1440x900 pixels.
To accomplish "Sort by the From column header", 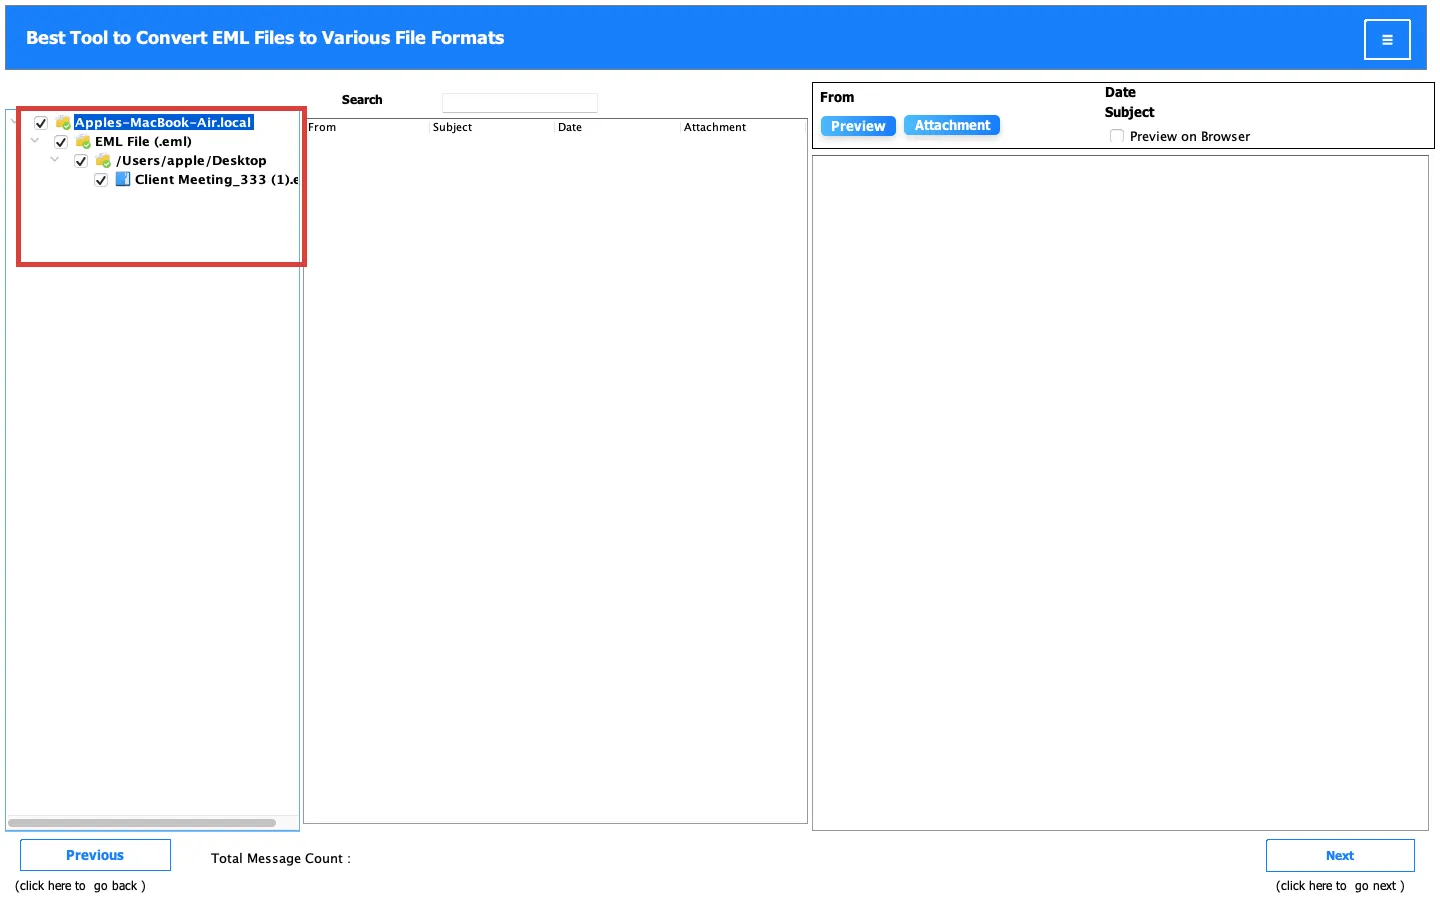I will pos(367,127).
